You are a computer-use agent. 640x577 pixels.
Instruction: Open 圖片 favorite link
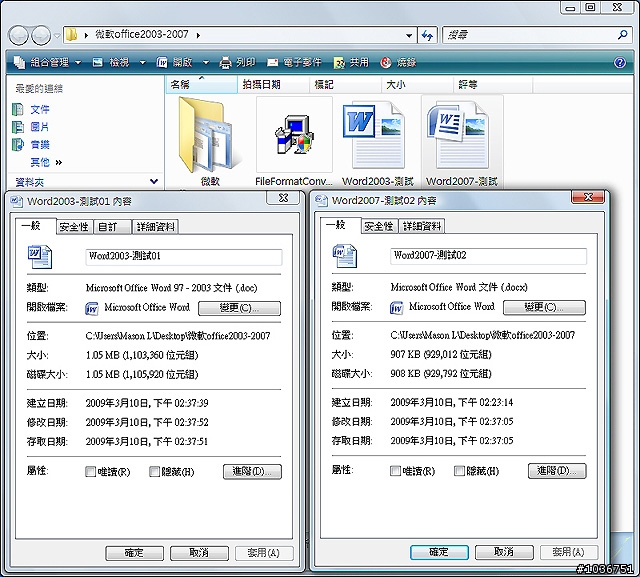click(40, 127)
